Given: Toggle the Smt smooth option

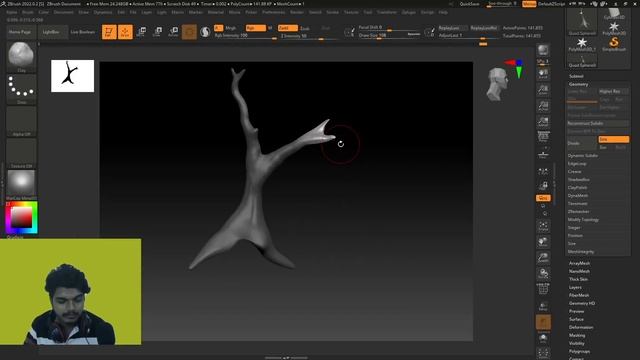Looking at the screenshot, I should click(x=613, y=139).
